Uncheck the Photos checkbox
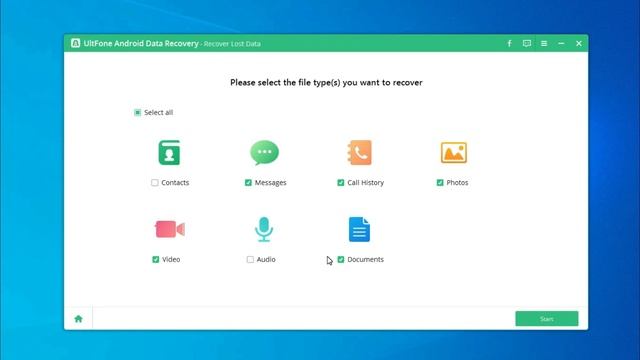This screenshot has width=640, height=360. pyautogui.click(x=440, y=182)
